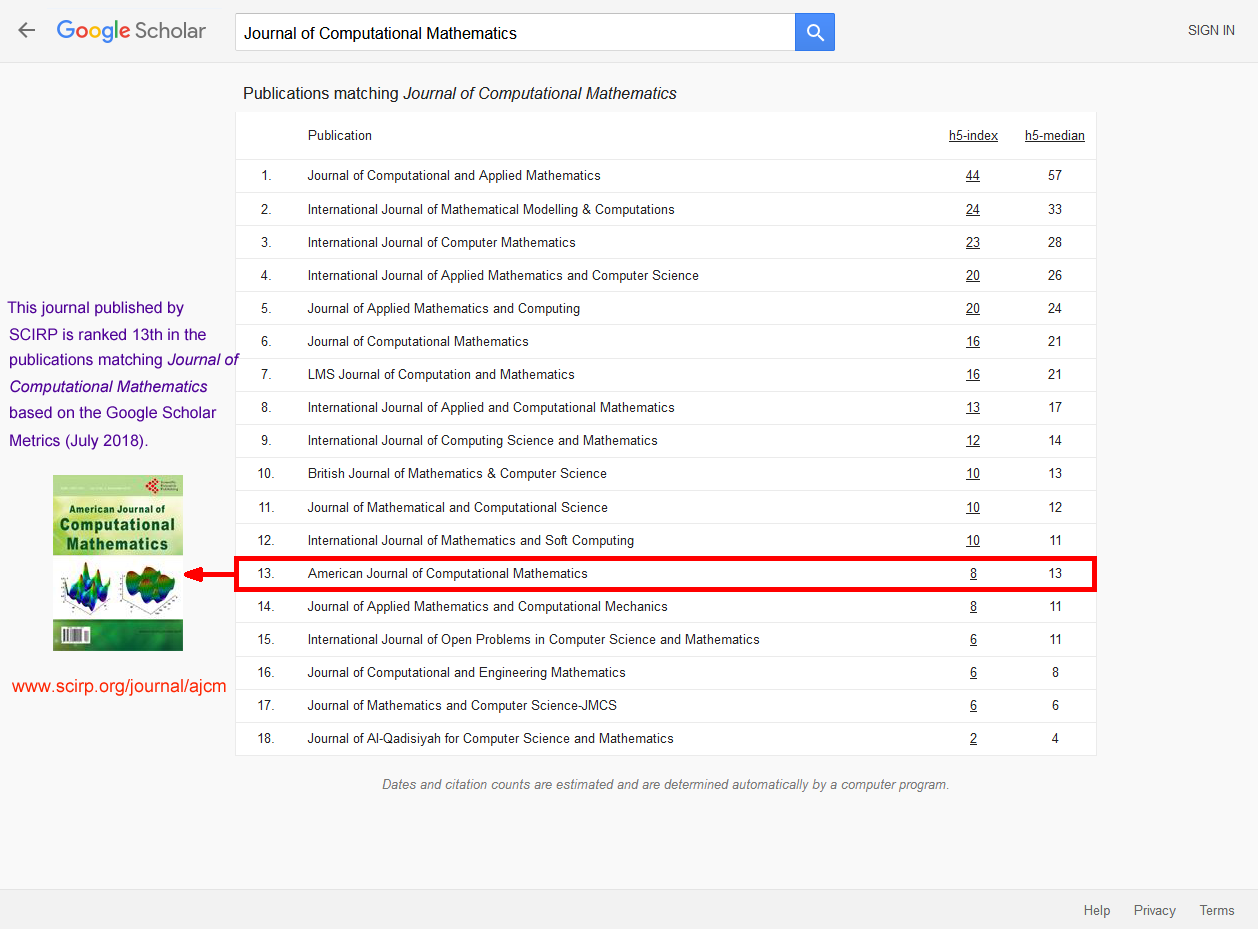Click h5-index 2 for Al-Qadisiyah journal

[x=972, y=738]
